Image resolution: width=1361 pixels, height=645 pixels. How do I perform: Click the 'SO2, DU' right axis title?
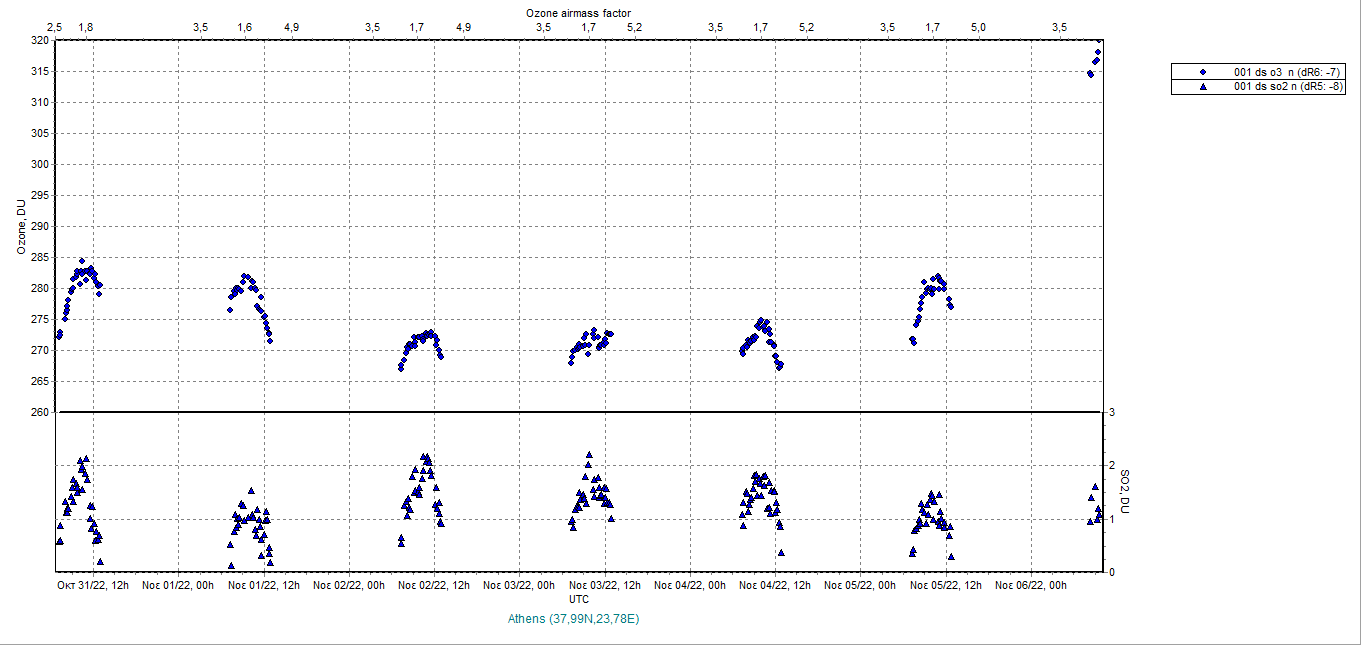[1124, 492]
